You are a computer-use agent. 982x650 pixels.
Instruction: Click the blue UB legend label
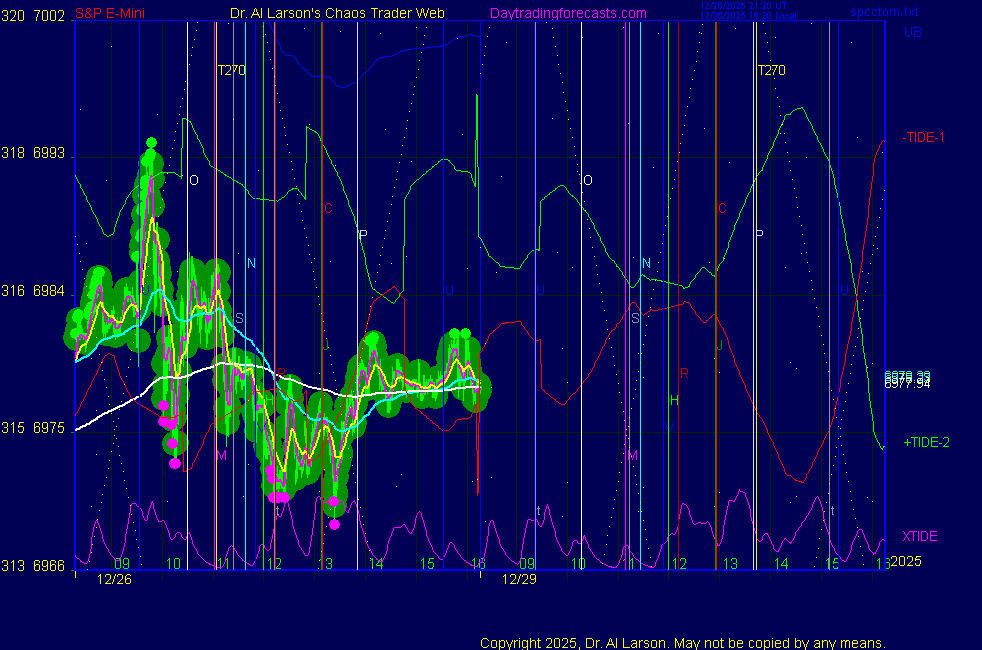912,32
